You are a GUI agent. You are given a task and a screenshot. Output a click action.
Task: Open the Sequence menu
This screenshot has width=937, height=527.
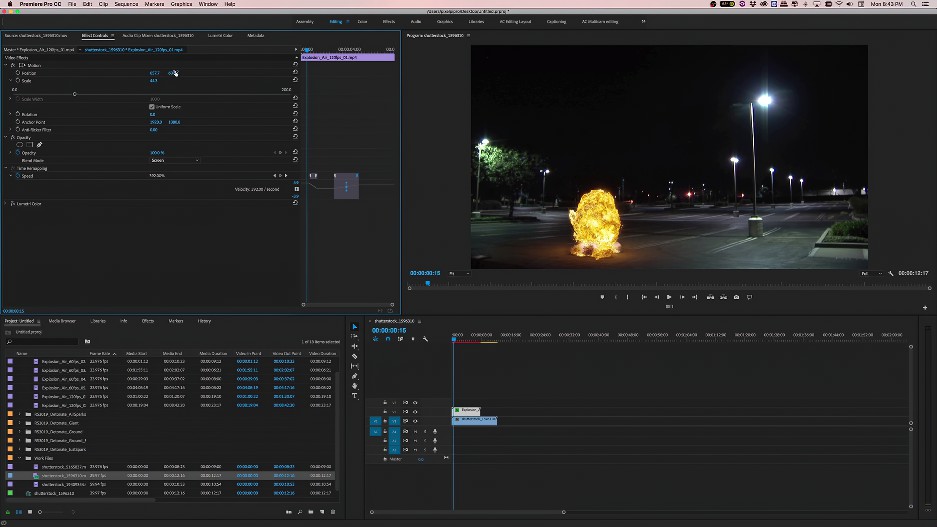point(126,4)
